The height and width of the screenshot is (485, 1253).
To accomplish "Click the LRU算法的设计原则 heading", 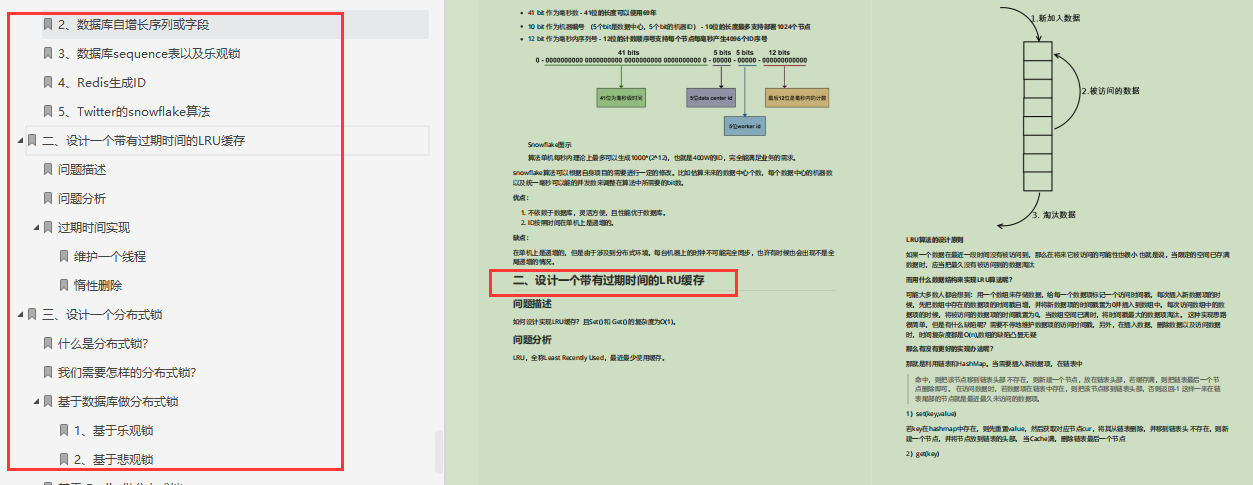I will [936, 241].
